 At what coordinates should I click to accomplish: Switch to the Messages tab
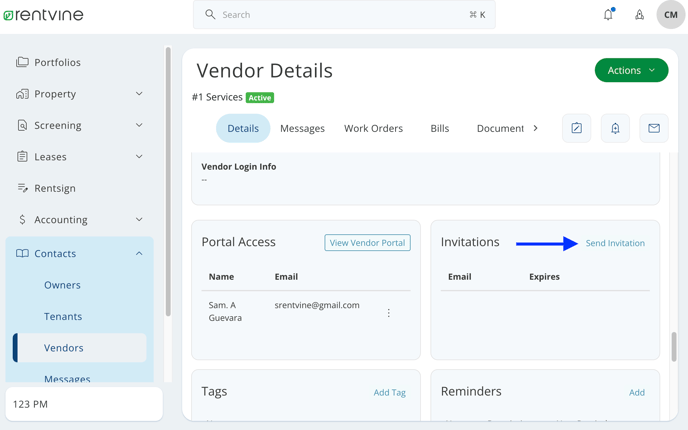click(x=302, y=128)
